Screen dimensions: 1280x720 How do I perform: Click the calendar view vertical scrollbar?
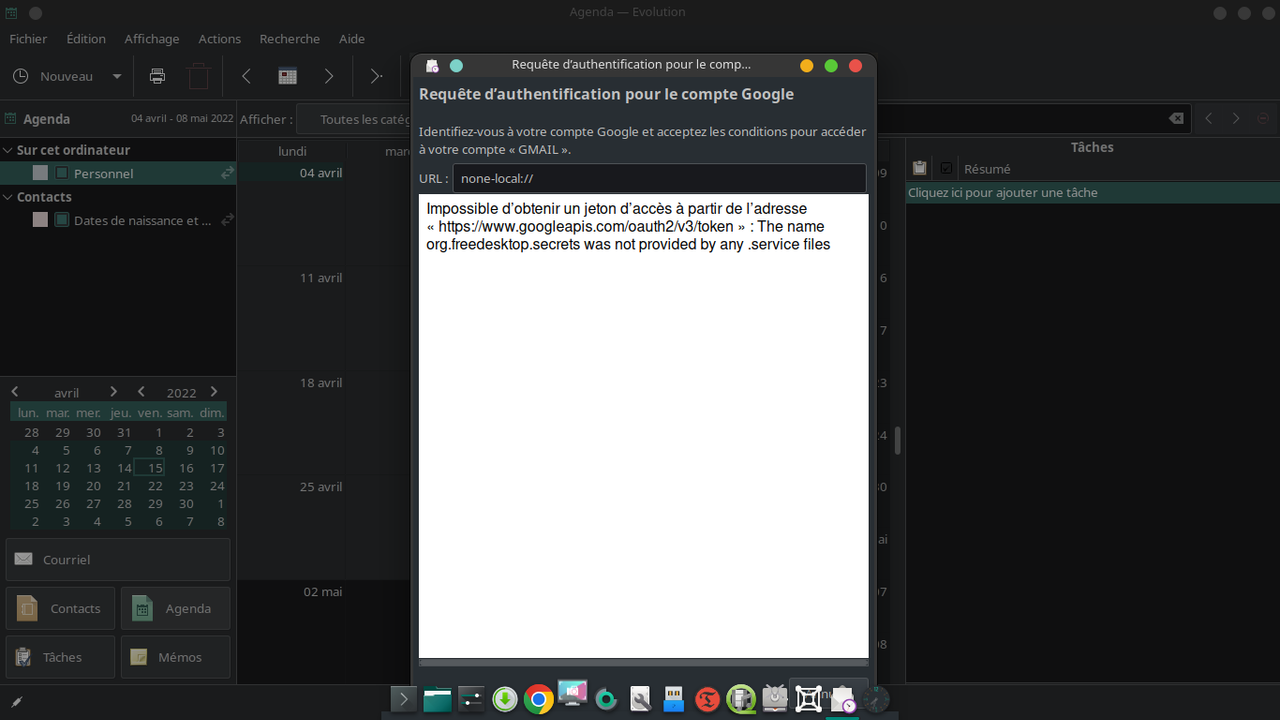tap(897, 440)
